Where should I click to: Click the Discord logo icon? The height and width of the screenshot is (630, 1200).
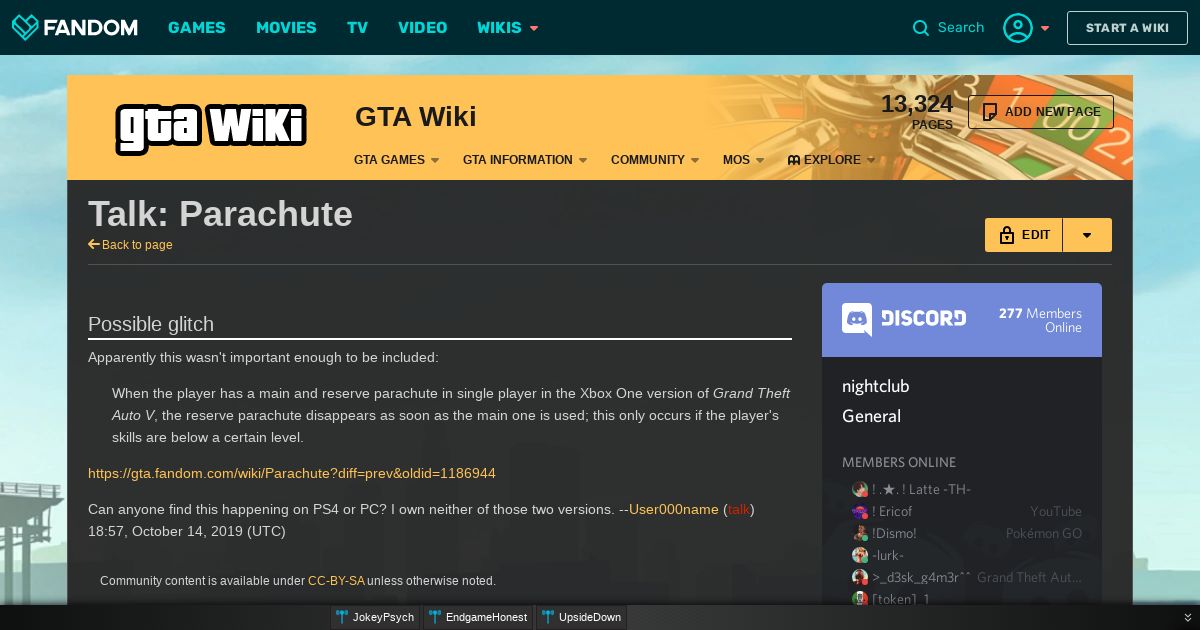(x=857, y=319)
